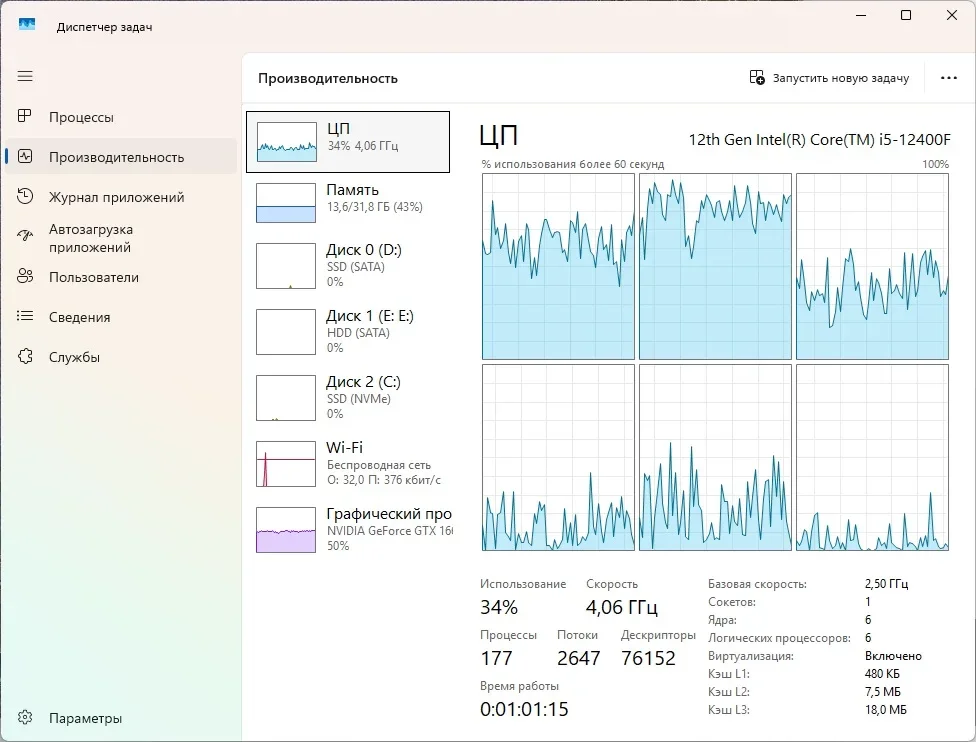Open the hamburger navigation menu
The image size is (976, 742).
click(x=25, y=77)
